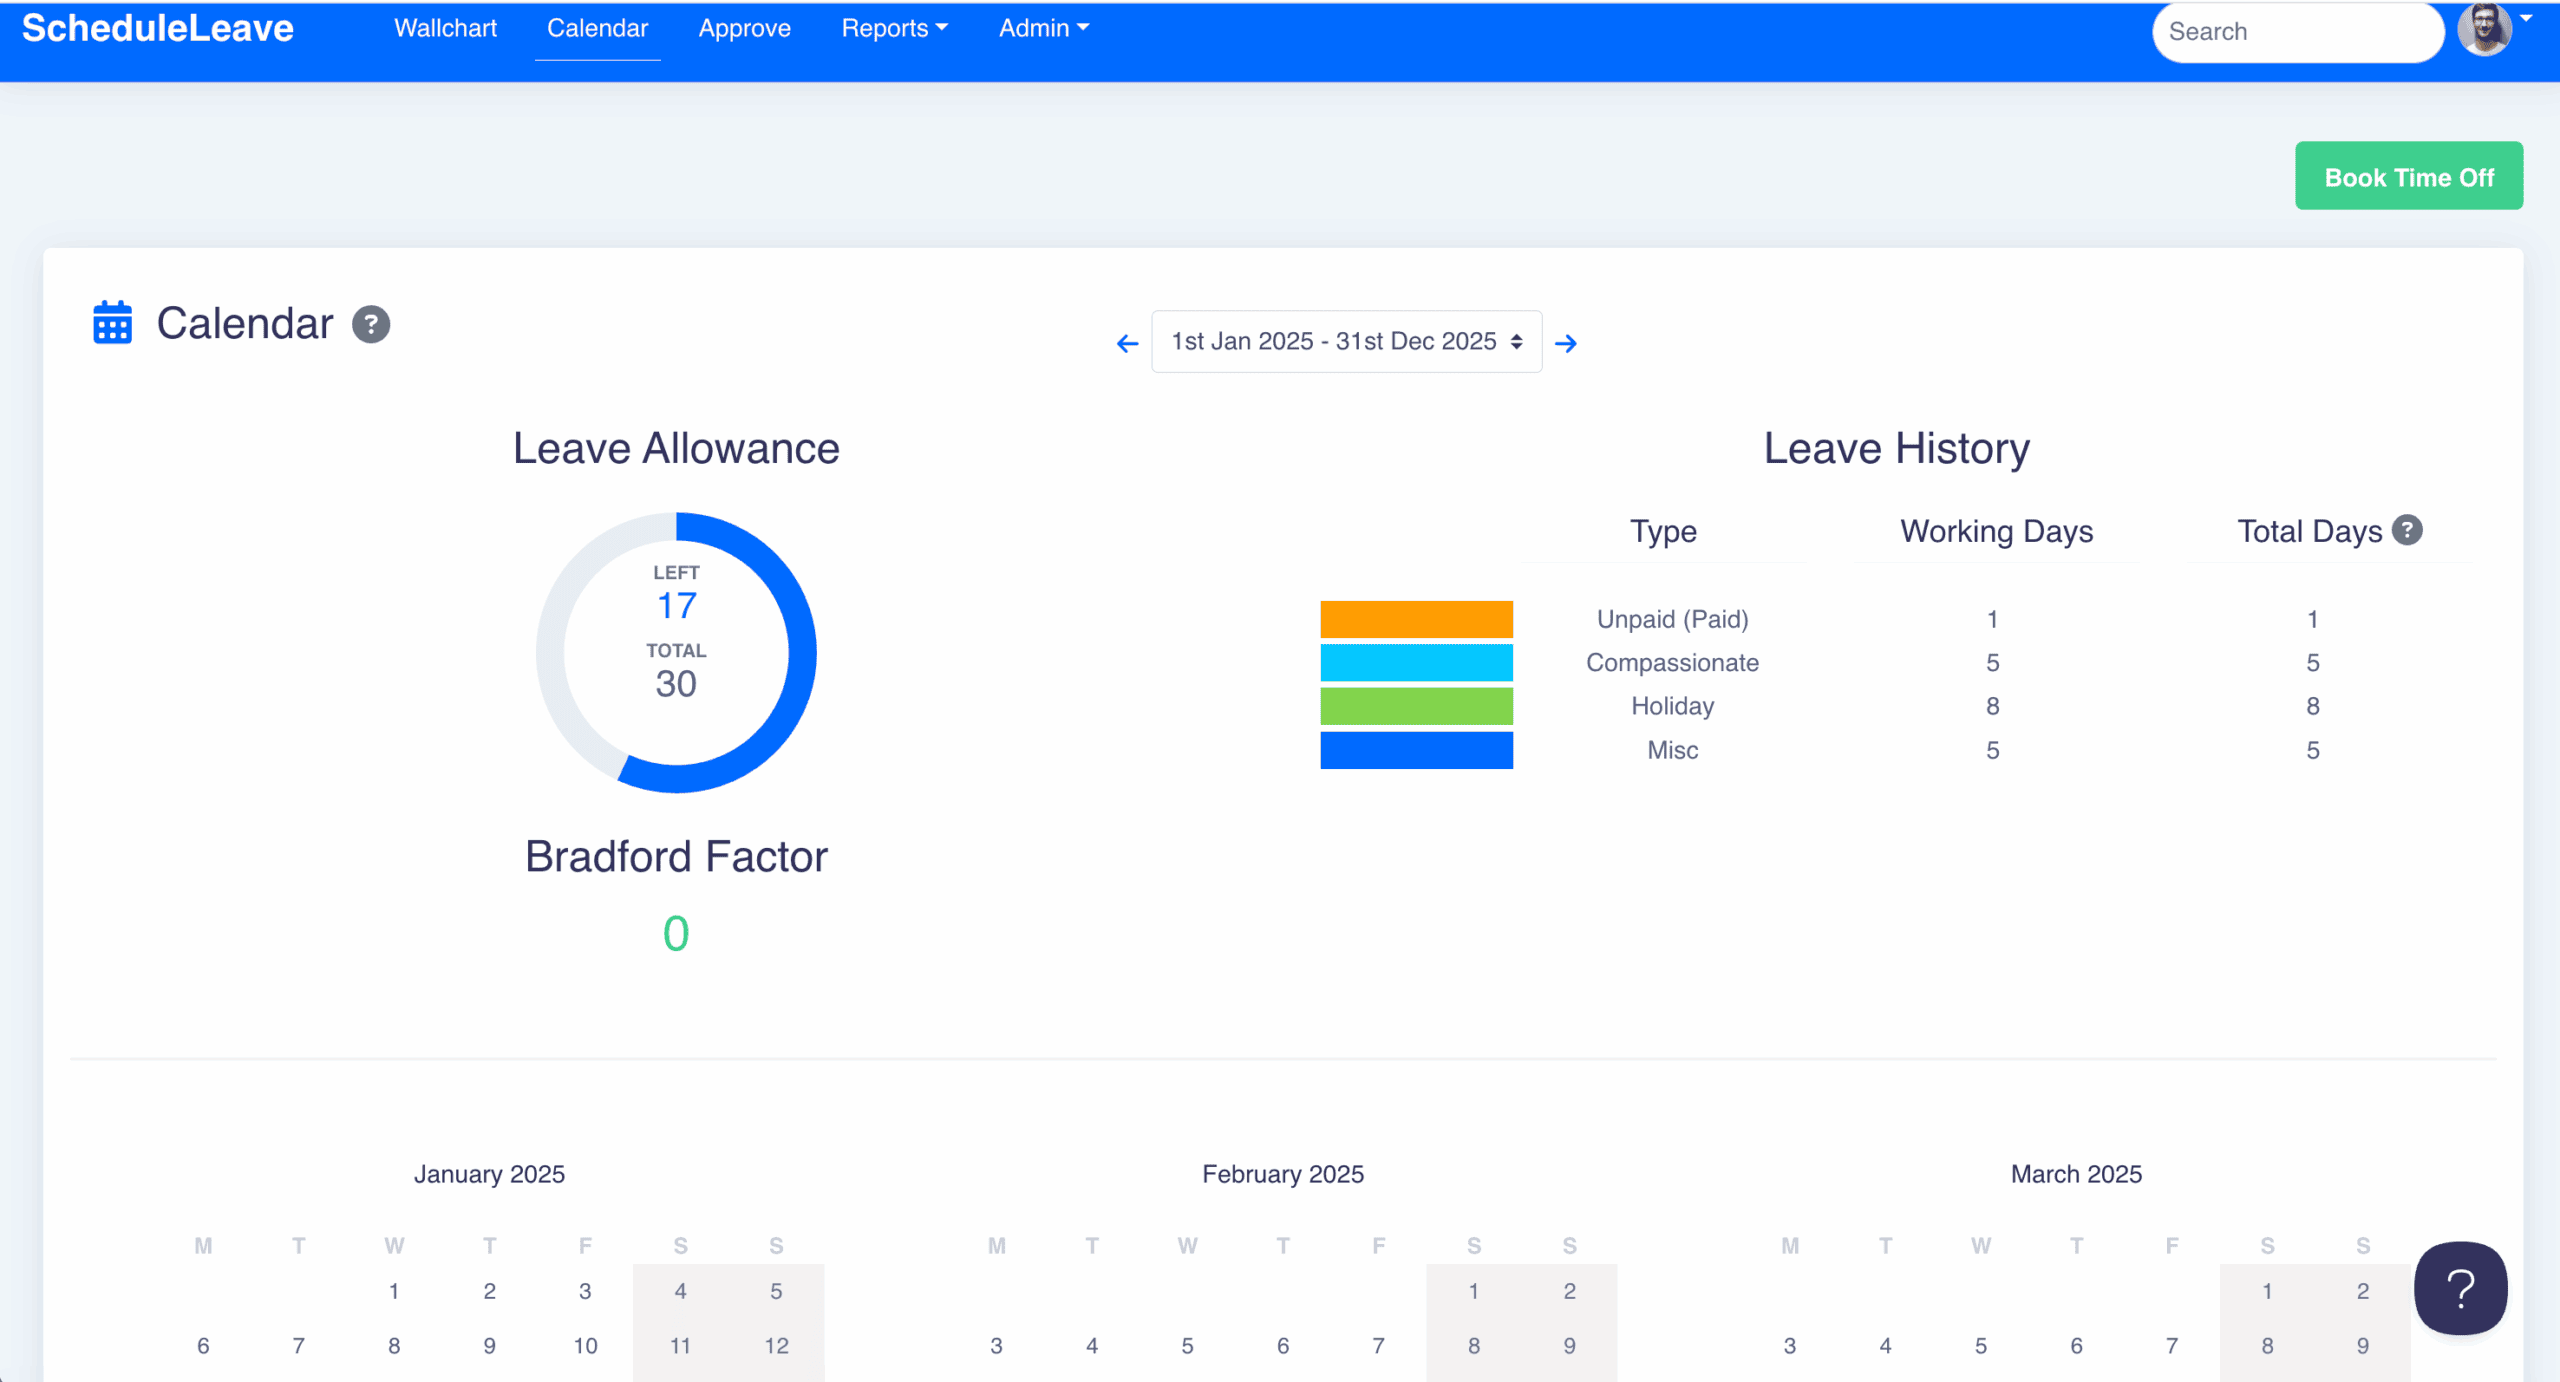Click into the Search field
The height and width of the screenshot is (1382, 2560).
click(2296, 32)
